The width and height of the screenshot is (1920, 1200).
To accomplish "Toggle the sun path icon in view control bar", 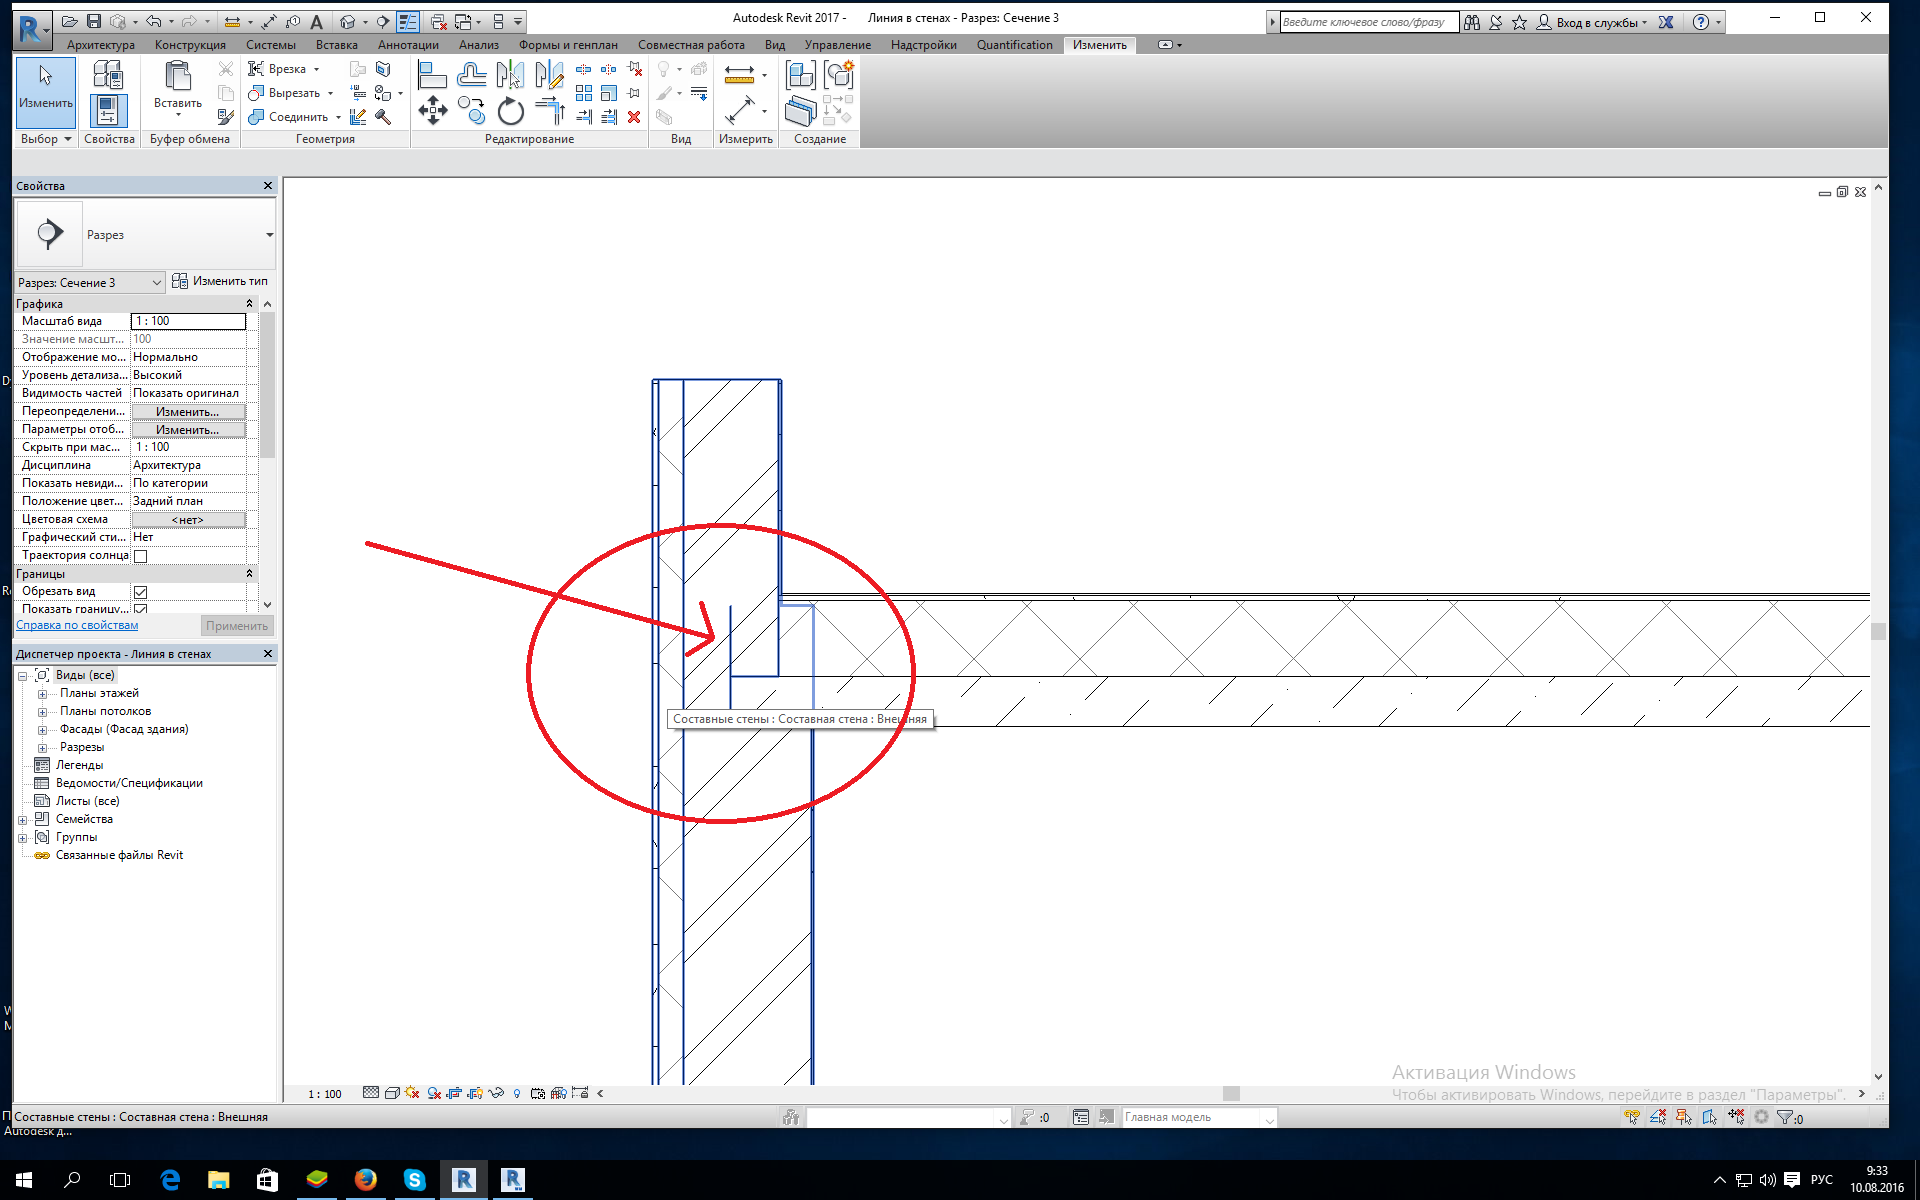I will [412, 1093].
